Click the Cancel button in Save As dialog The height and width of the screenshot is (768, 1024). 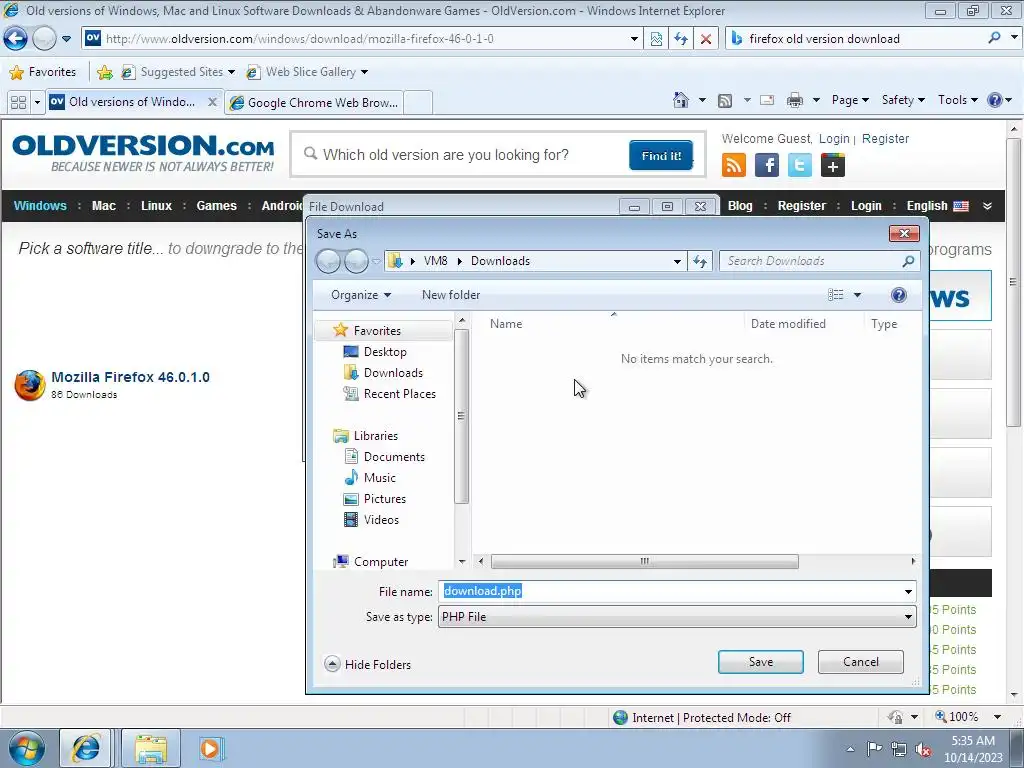click(861, 662)
